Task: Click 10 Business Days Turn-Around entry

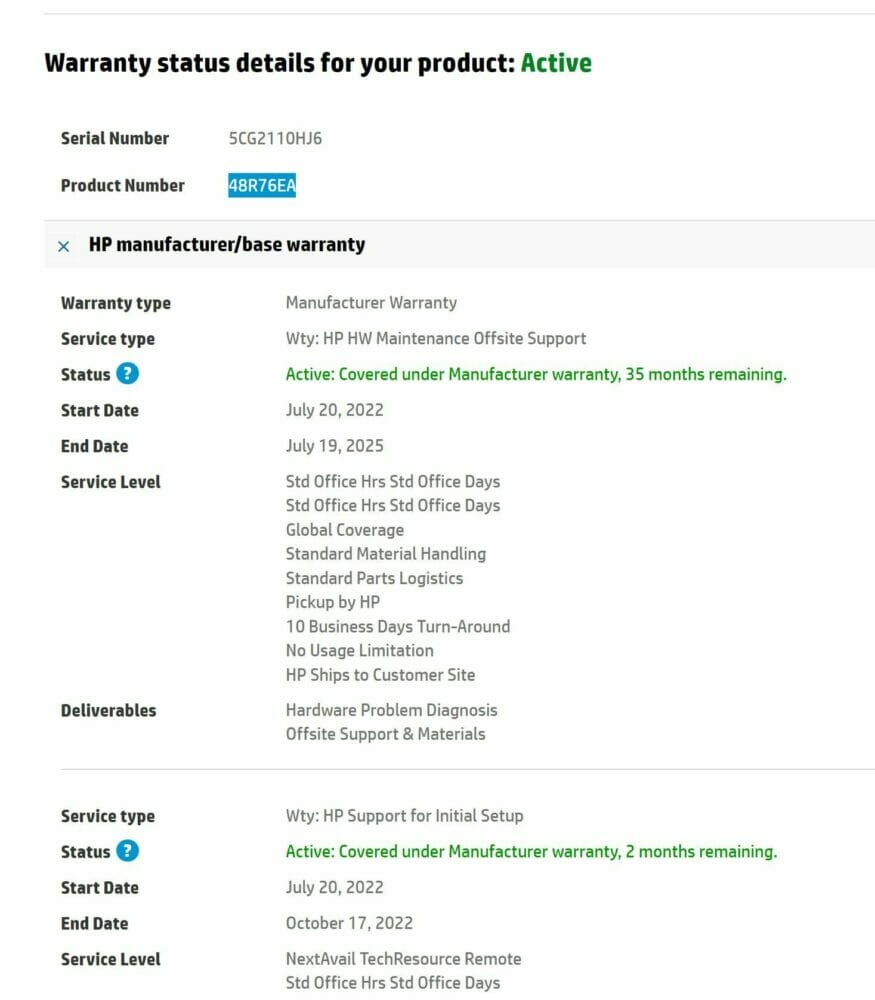Action: [x=397, y=626]
